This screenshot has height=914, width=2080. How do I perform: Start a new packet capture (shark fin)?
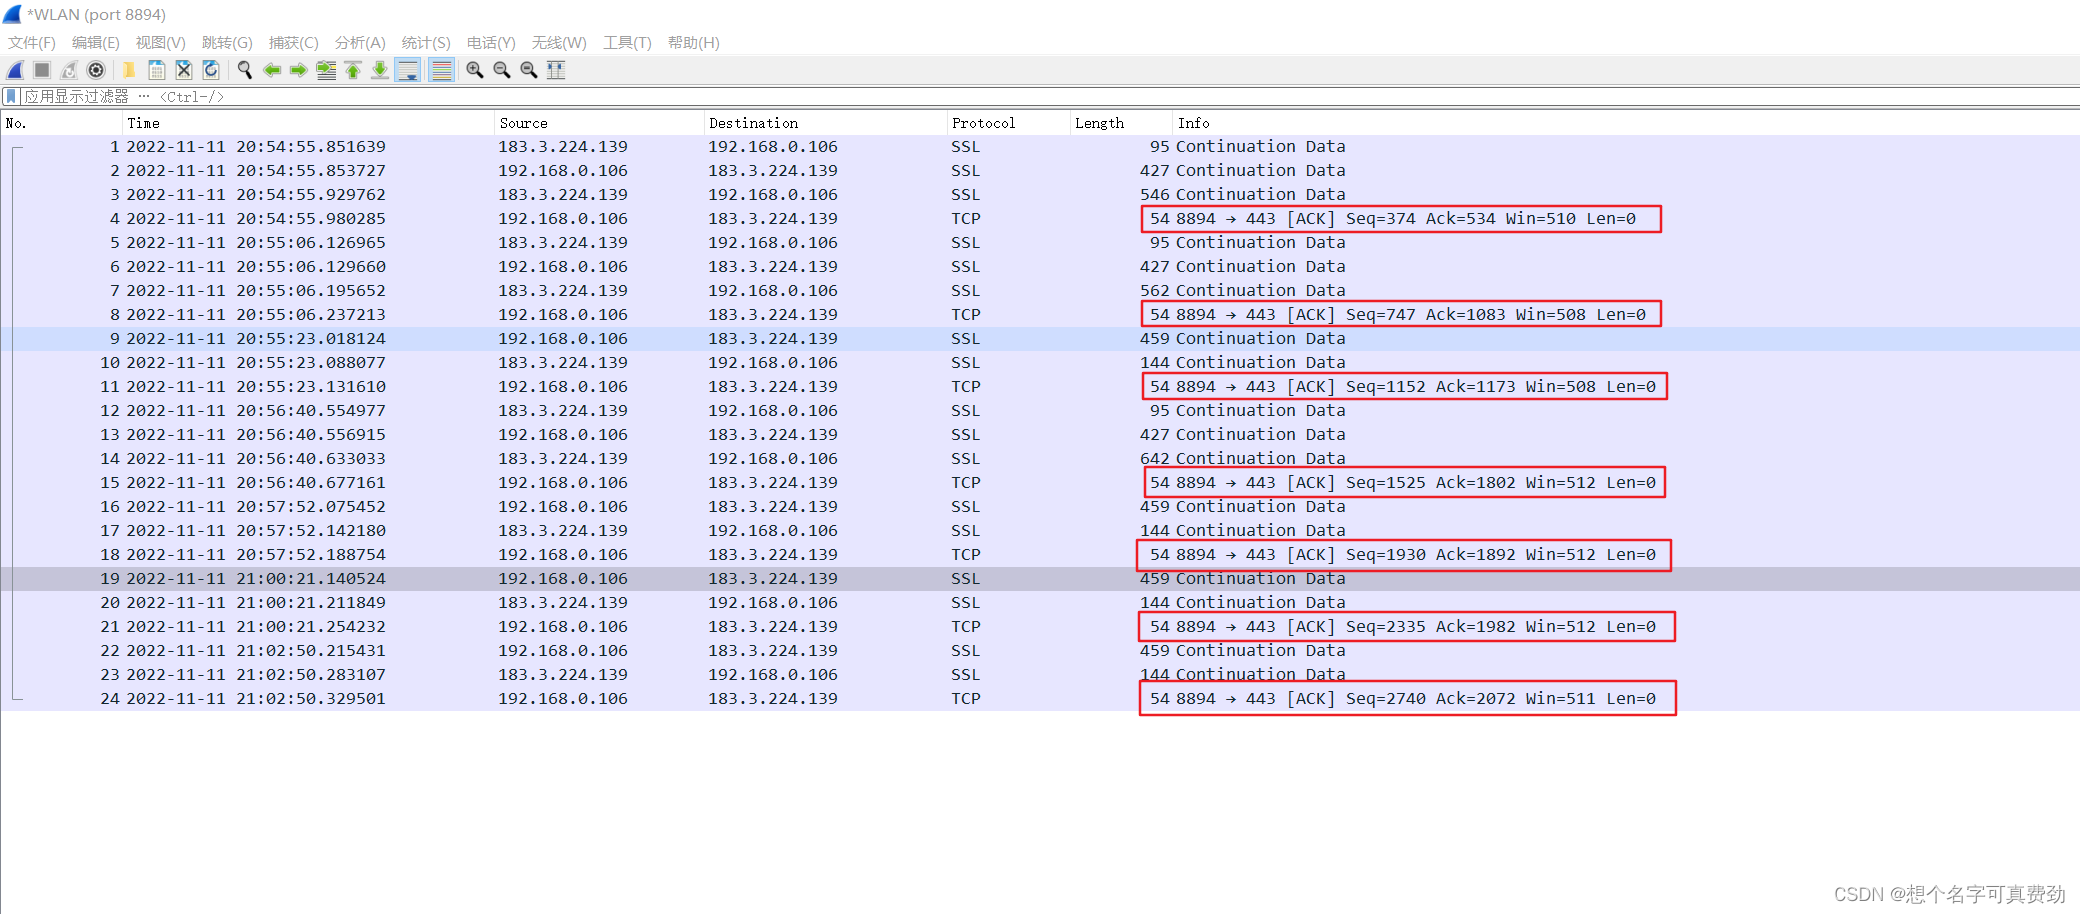[16, 70]
